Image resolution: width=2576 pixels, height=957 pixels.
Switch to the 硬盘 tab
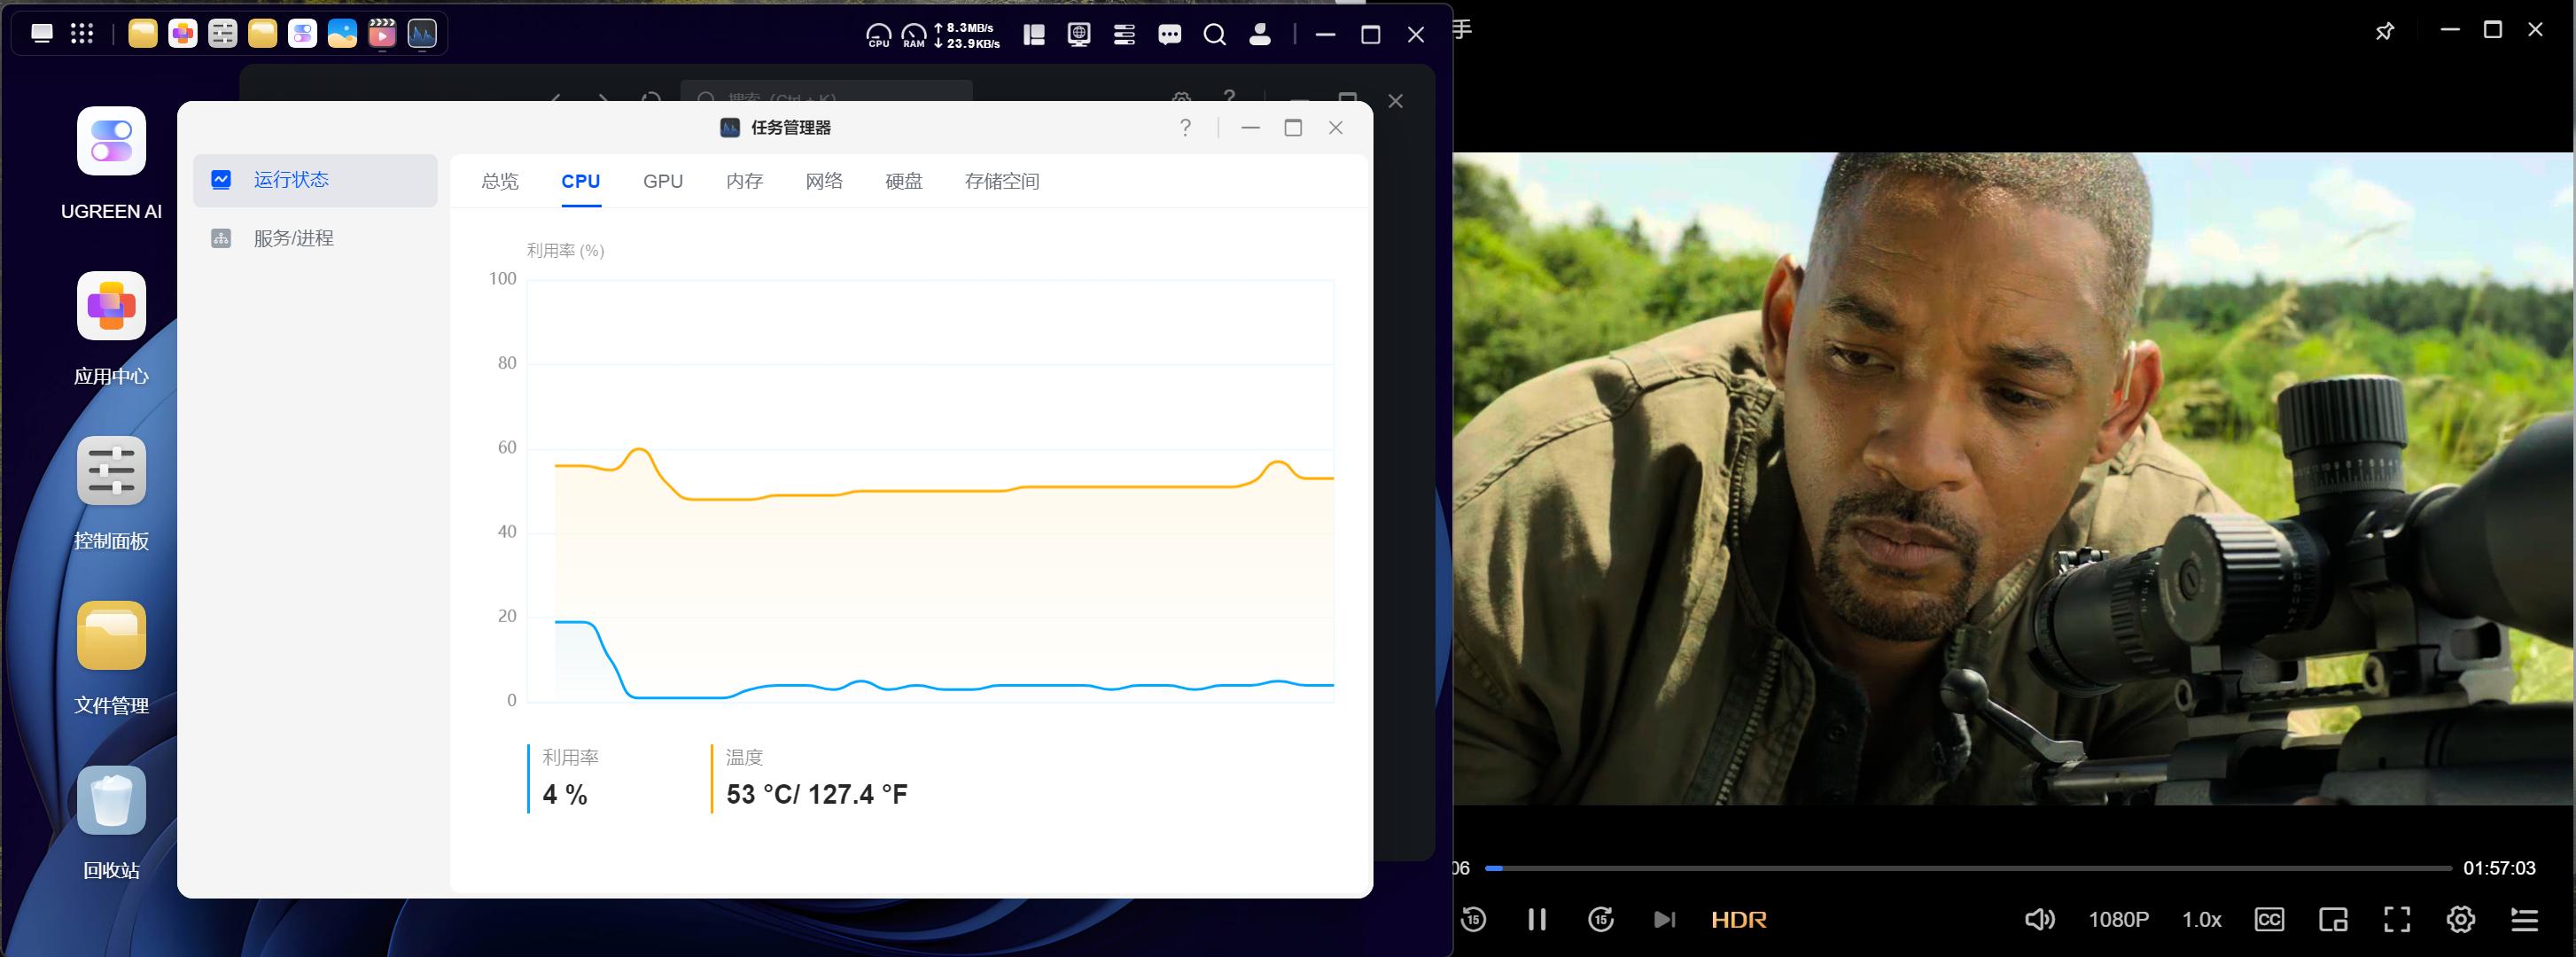click(904, 181)
